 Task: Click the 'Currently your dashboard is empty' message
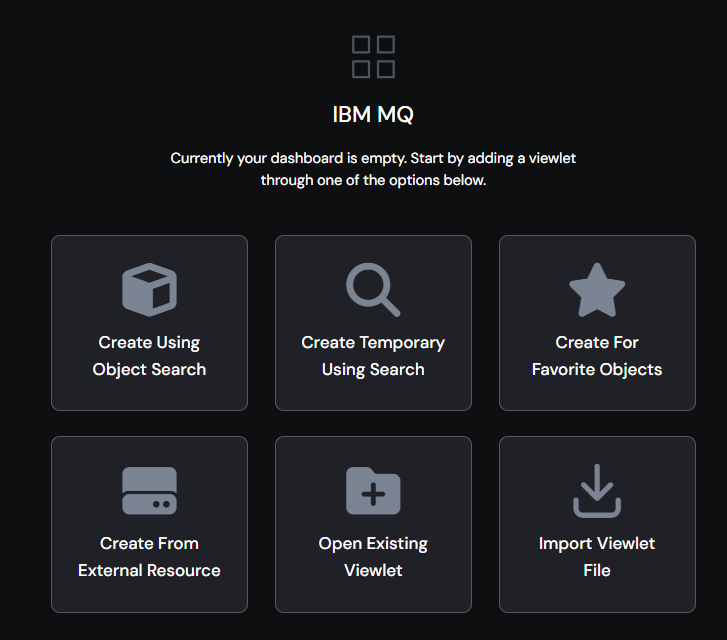pyautogui.click(x=373, y=169)
